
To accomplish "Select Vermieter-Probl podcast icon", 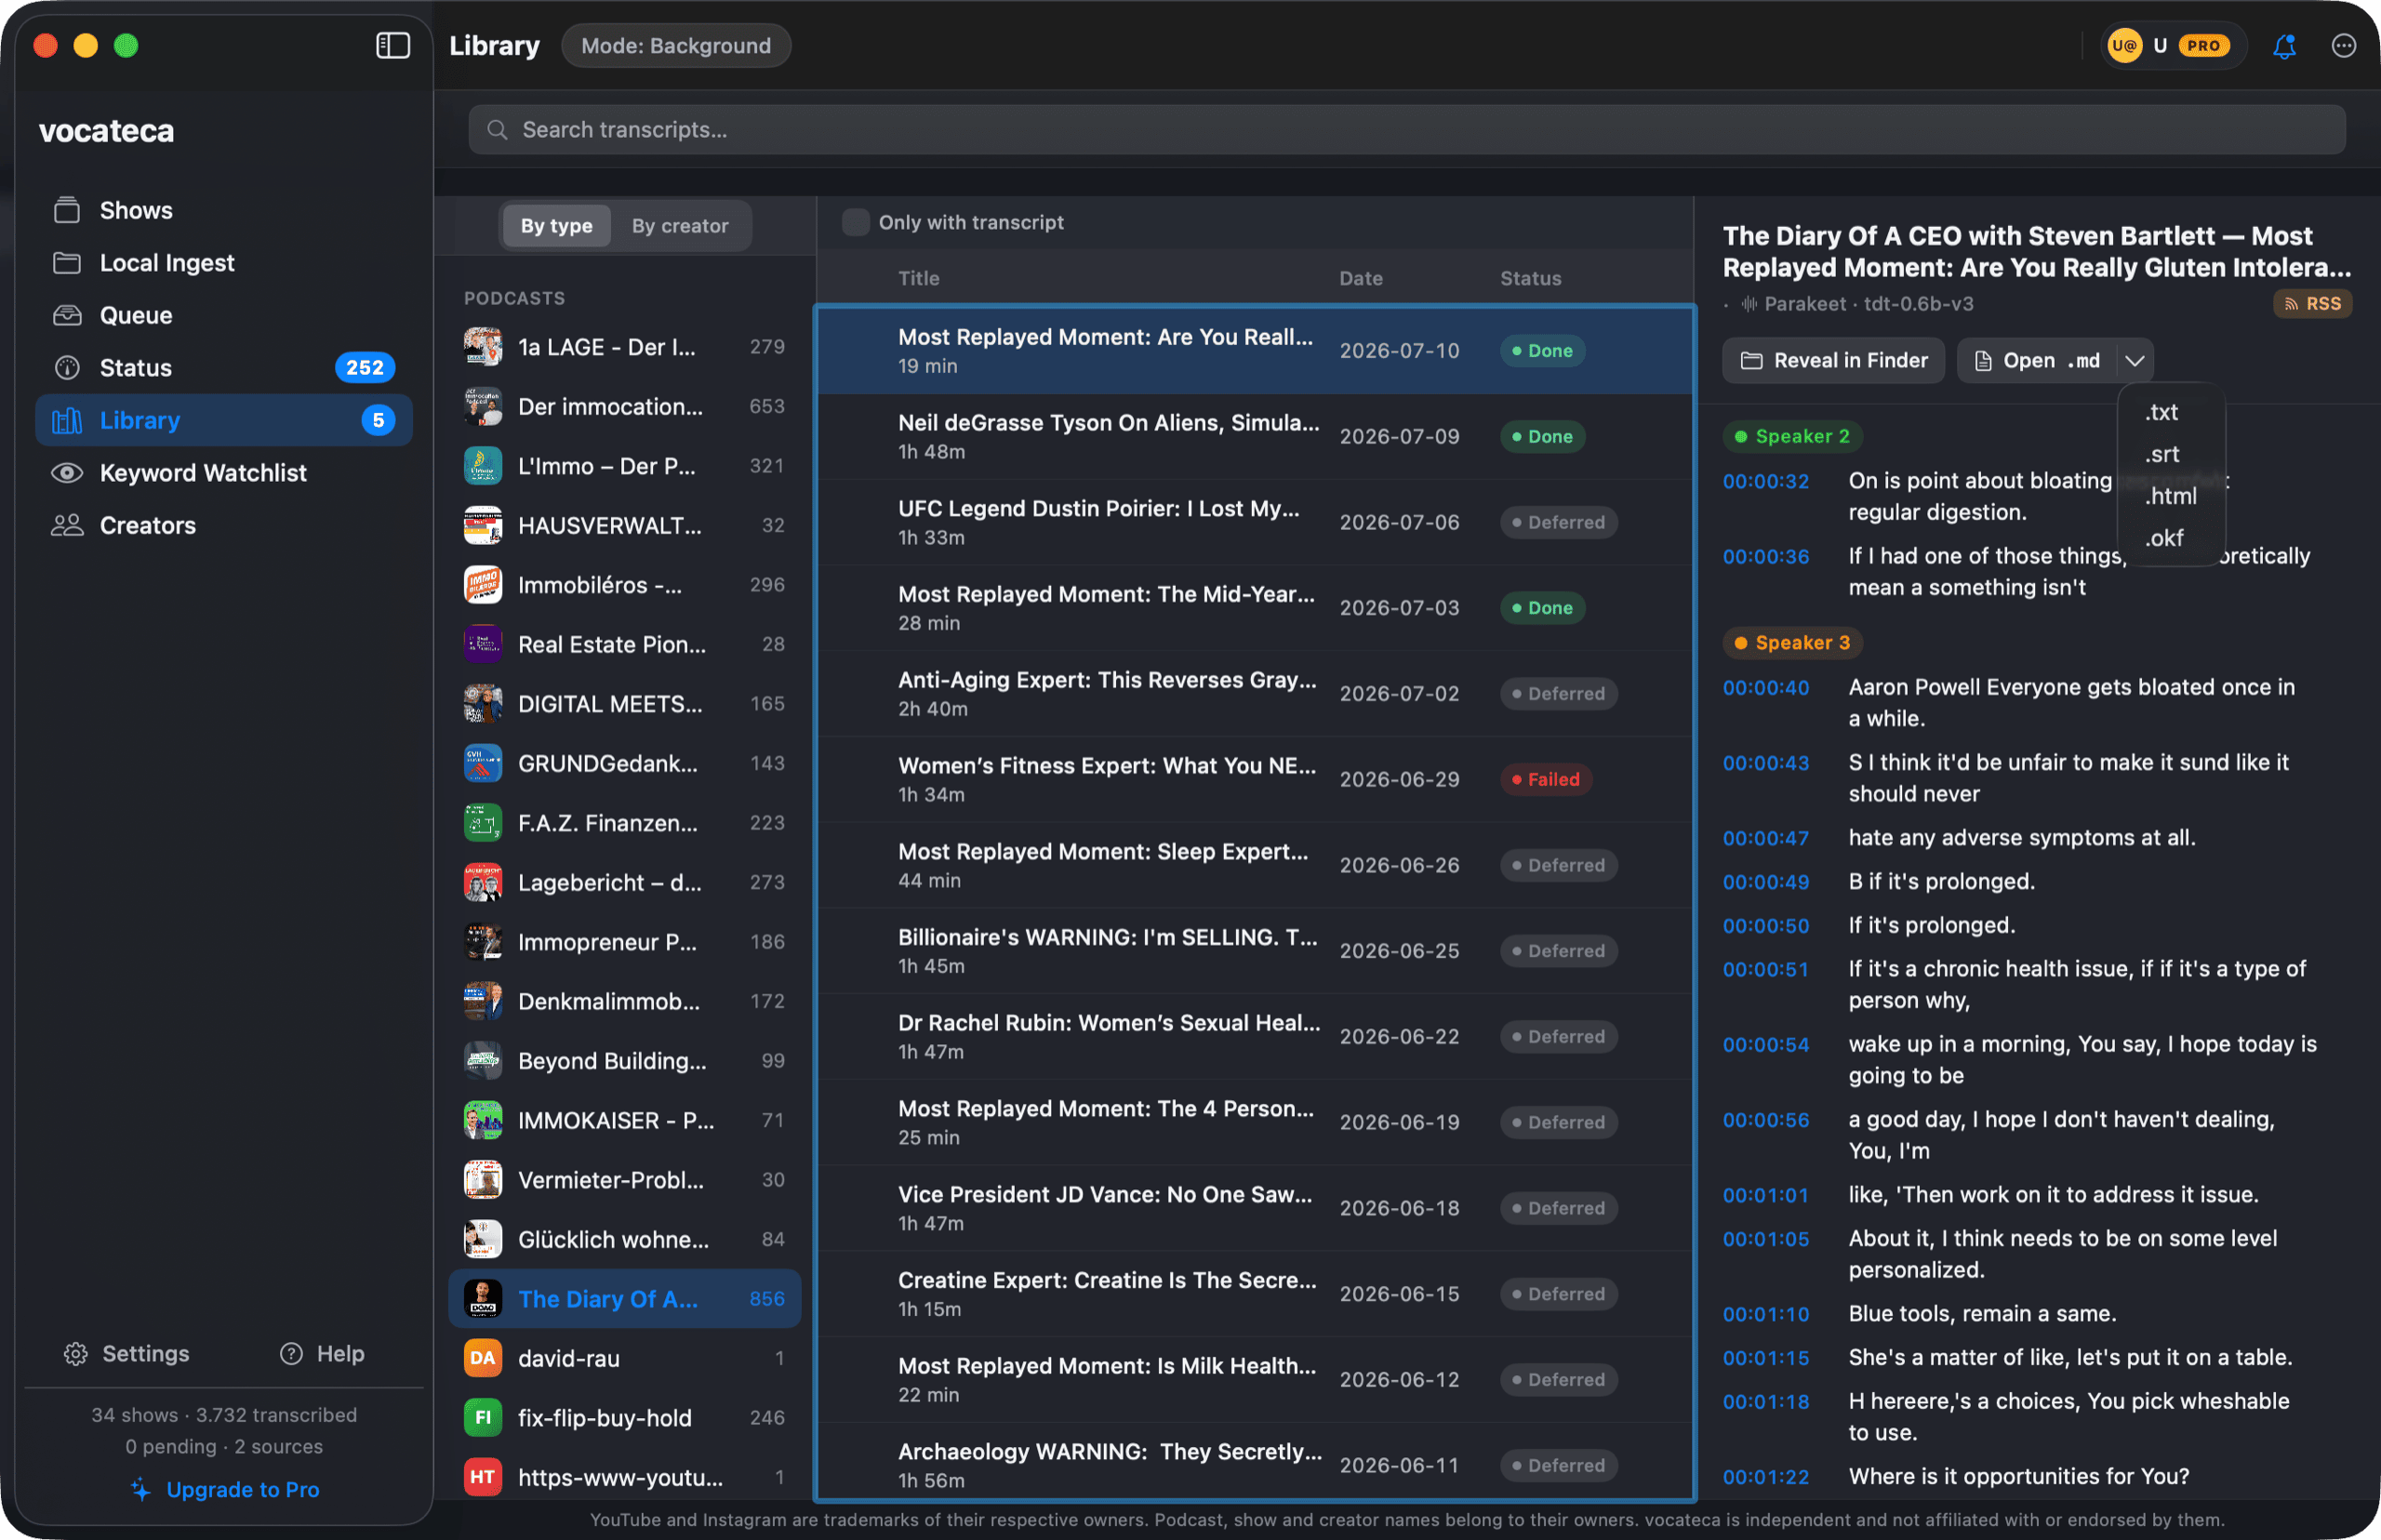I will 483,1180.
